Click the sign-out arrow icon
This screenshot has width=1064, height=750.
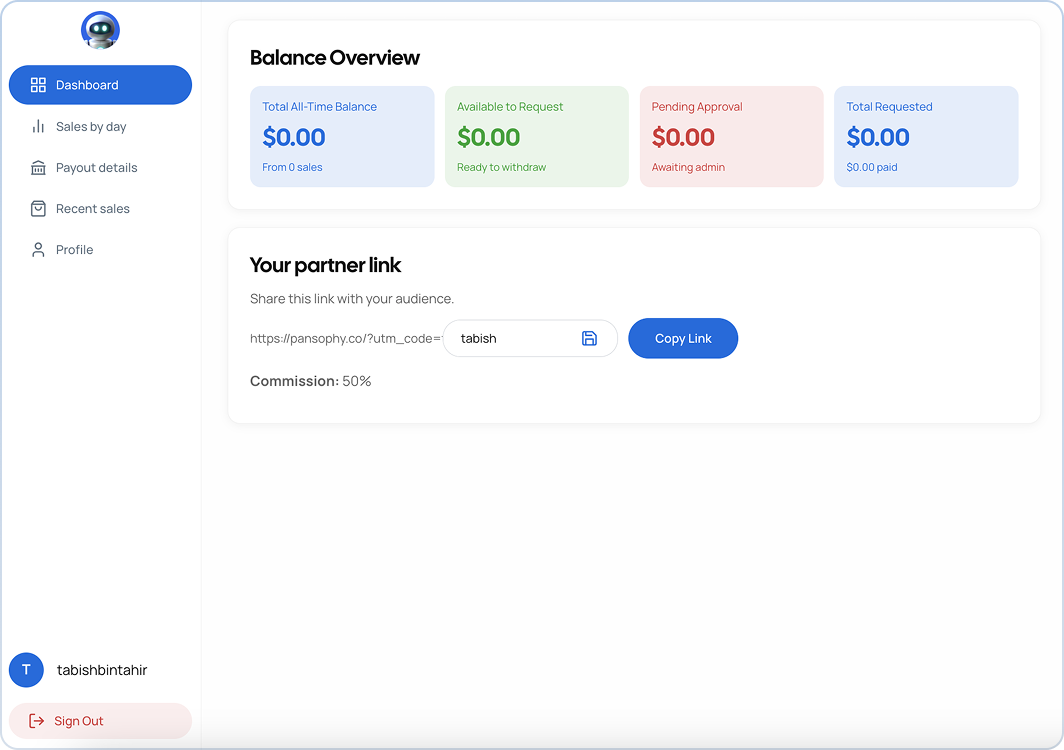(x=37, y=721)
